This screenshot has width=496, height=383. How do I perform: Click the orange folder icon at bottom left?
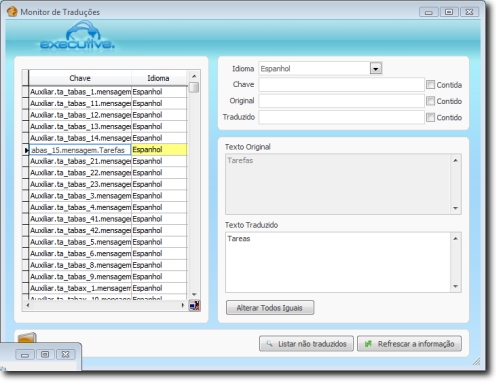(x=27, y=338)
